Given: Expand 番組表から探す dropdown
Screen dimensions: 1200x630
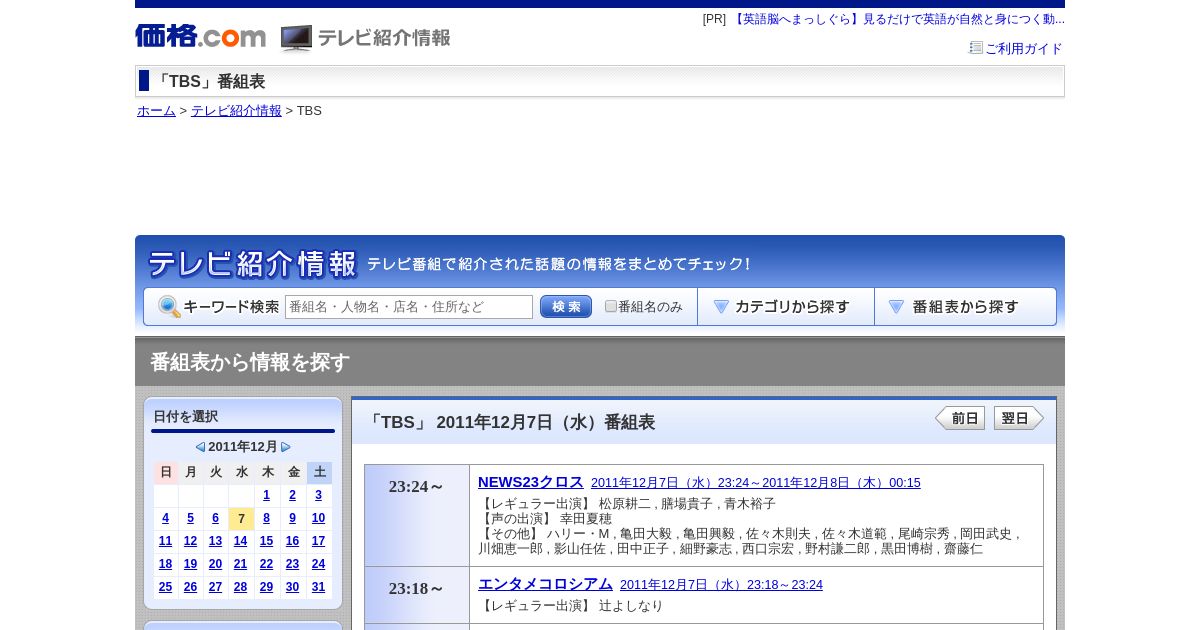Looking at the screenshot, I should pyautogui.click(x=965, y=307).
